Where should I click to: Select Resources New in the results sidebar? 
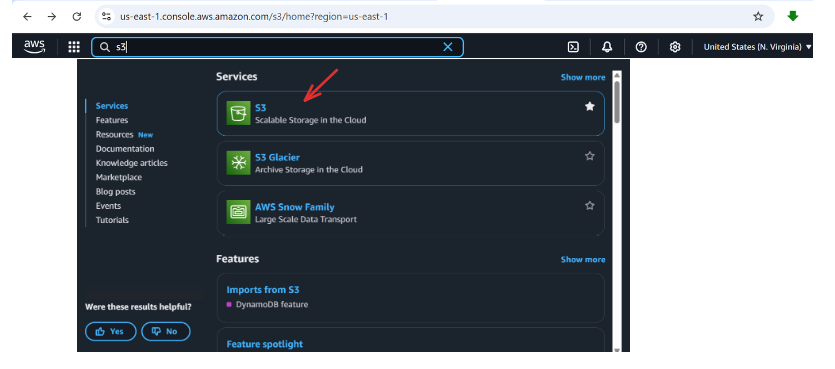click(124, 135)
